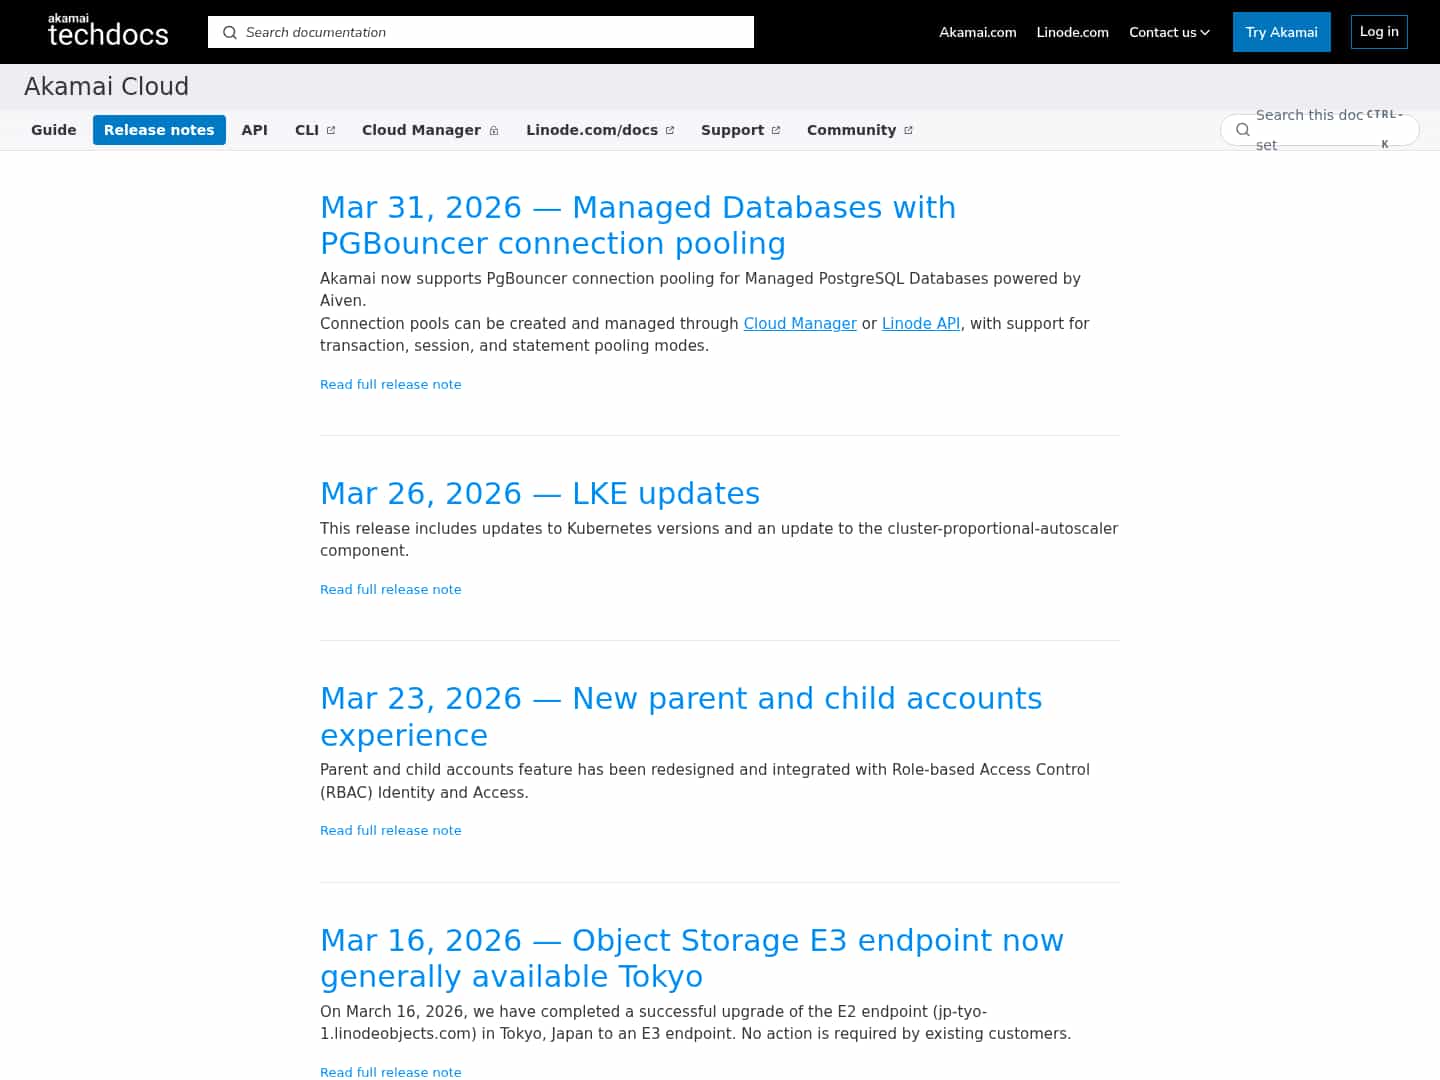Open the external-link icon next to Linode.com/docs
Screen dimensions: 1440x1080
pos(668,129)
